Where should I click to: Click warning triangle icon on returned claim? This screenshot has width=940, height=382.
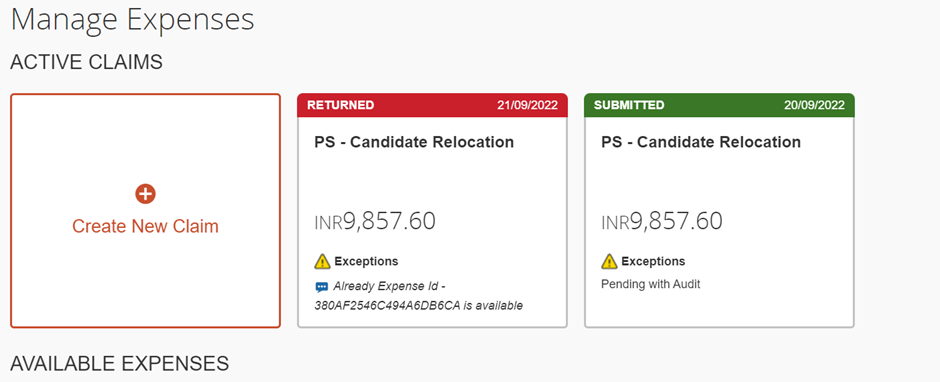pyautogui.click(x=323, y=261)
